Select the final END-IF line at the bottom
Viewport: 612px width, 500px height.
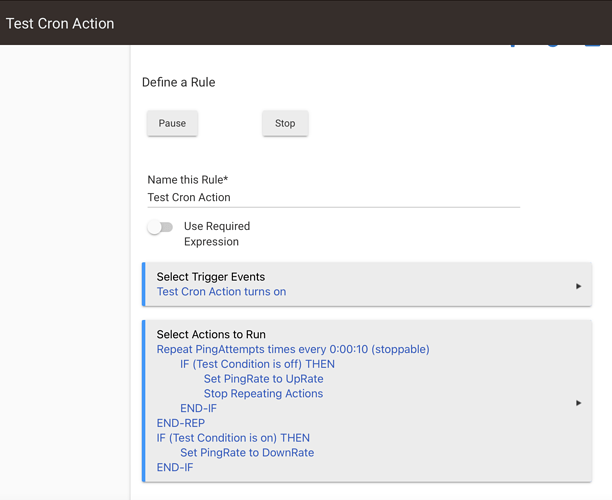point(175,467)
